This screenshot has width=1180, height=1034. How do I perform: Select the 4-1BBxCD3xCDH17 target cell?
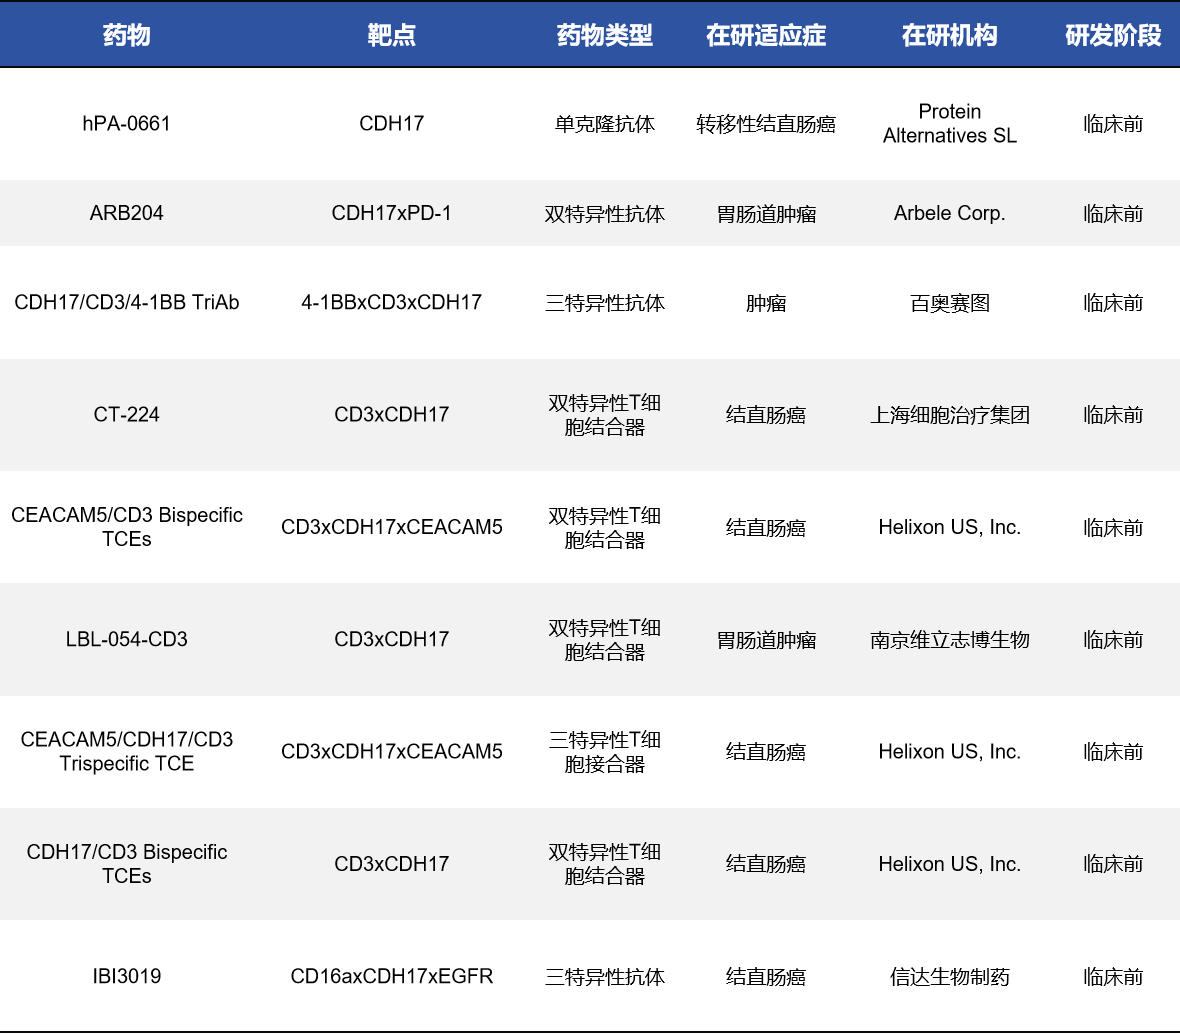(391, 302)
